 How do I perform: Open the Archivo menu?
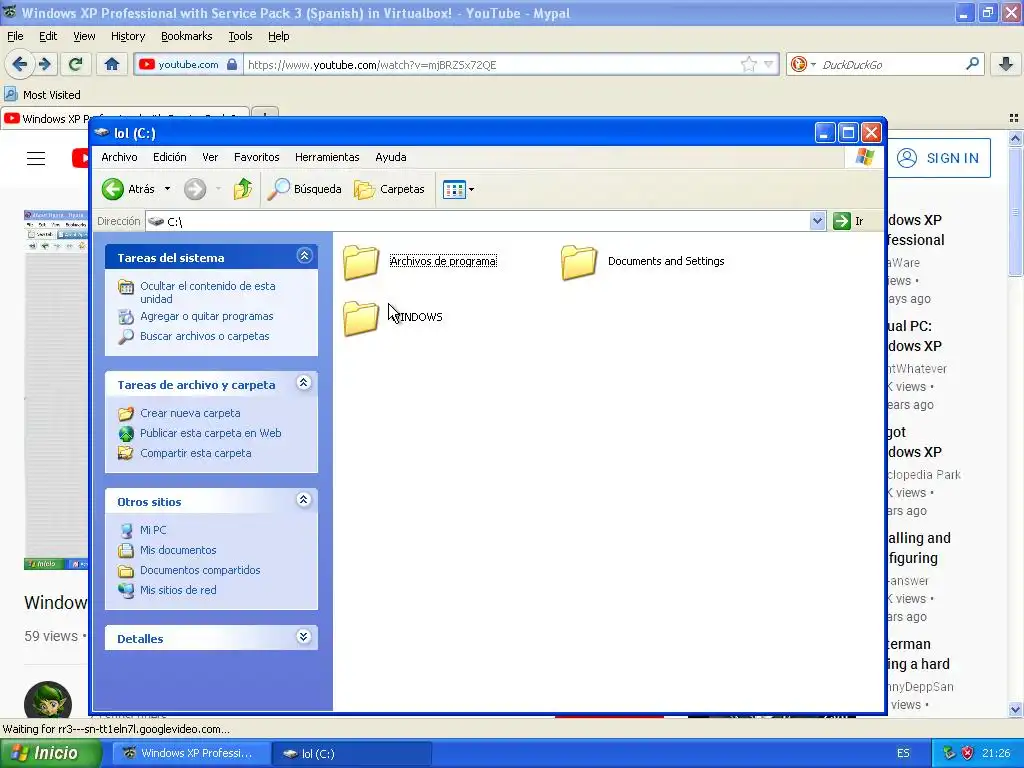point(119,157)
